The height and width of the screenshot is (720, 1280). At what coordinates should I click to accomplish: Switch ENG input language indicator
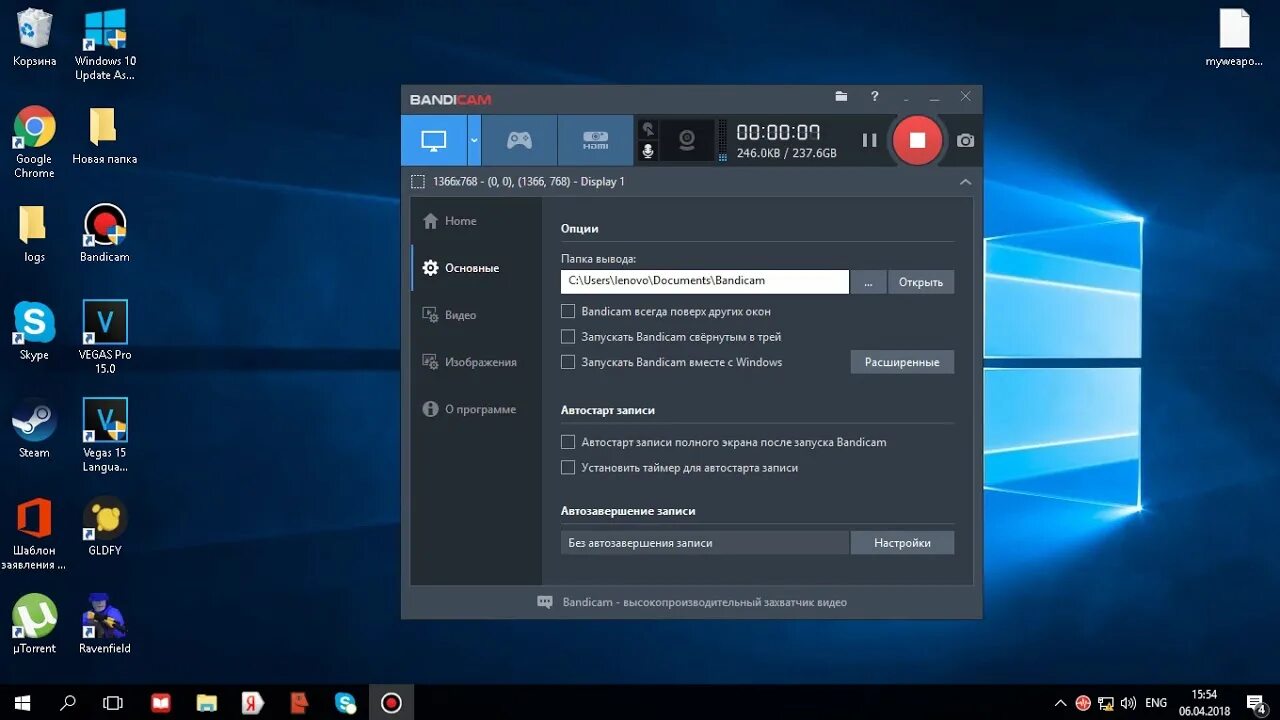[x=1156, y=703]
